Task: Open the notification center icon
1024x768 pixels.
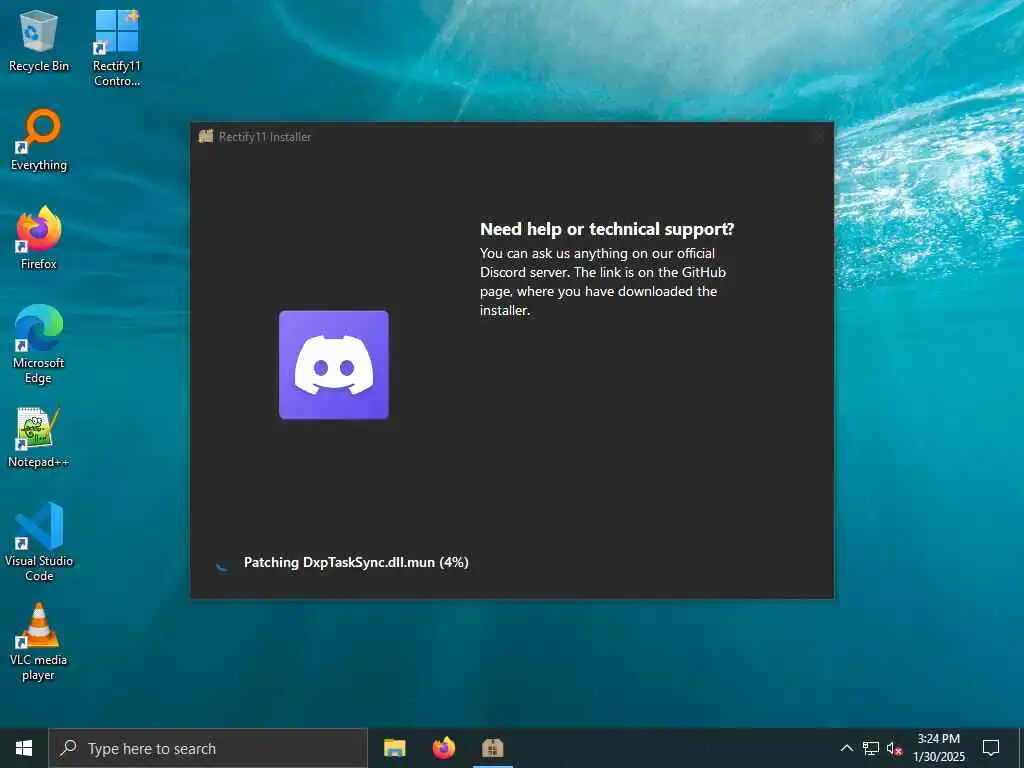Action: point(991,748)
